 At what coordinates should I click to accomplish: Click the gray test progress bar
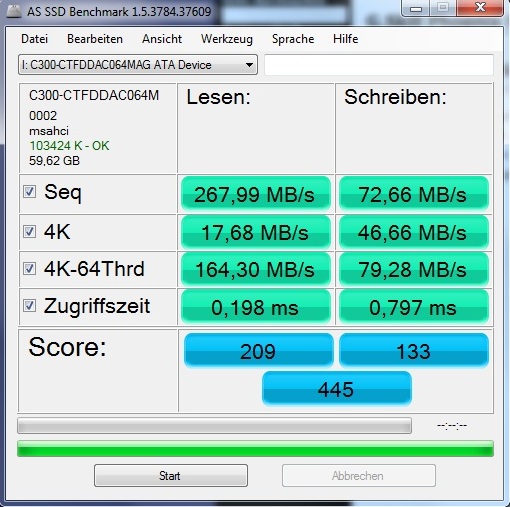tap(214, 426)
